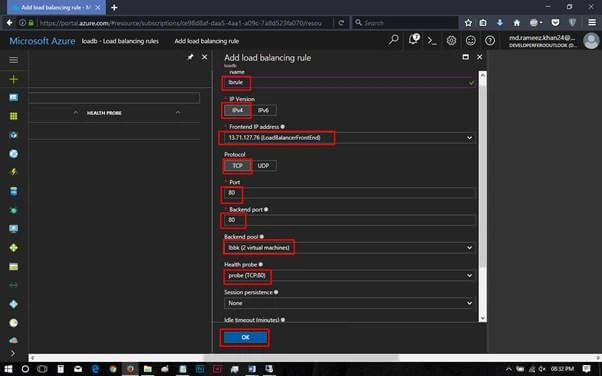Open the account avatar menu
Viewport: 602px width, 376px height.
(591, 40)
